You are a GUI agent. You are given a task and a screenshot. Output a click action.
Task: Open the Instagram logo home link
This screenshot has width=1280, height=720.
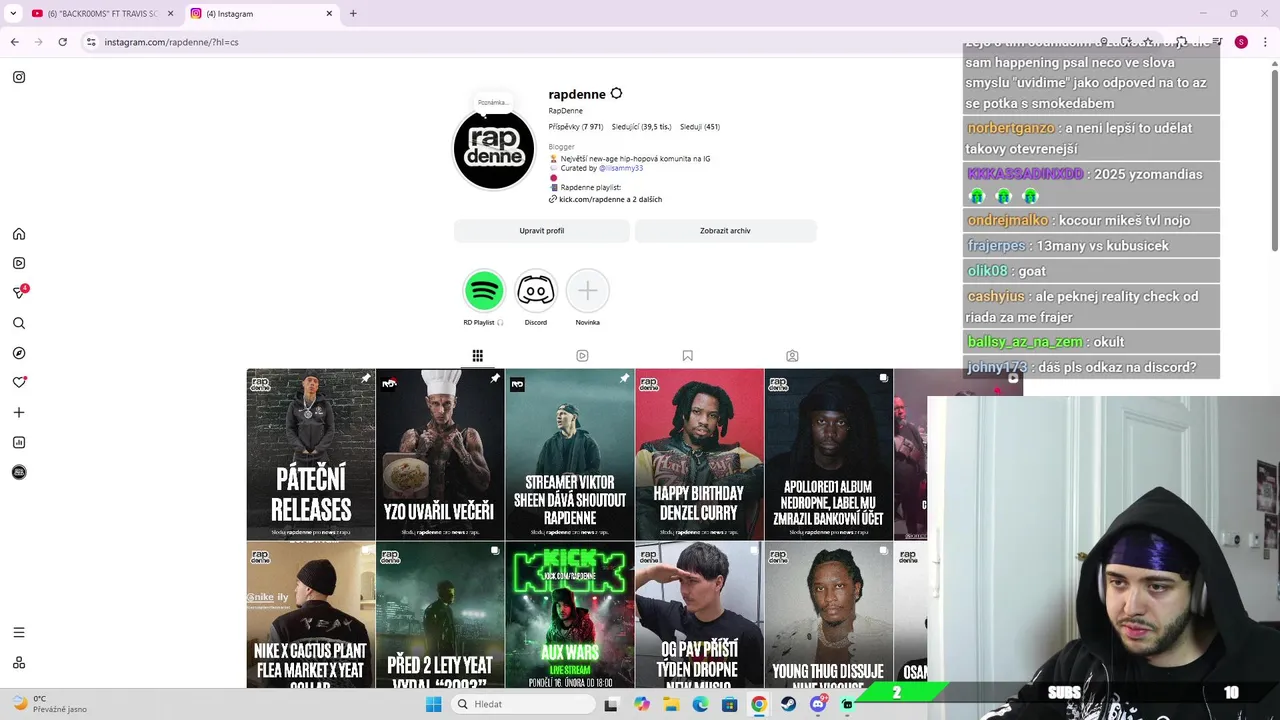pos(19,77)
